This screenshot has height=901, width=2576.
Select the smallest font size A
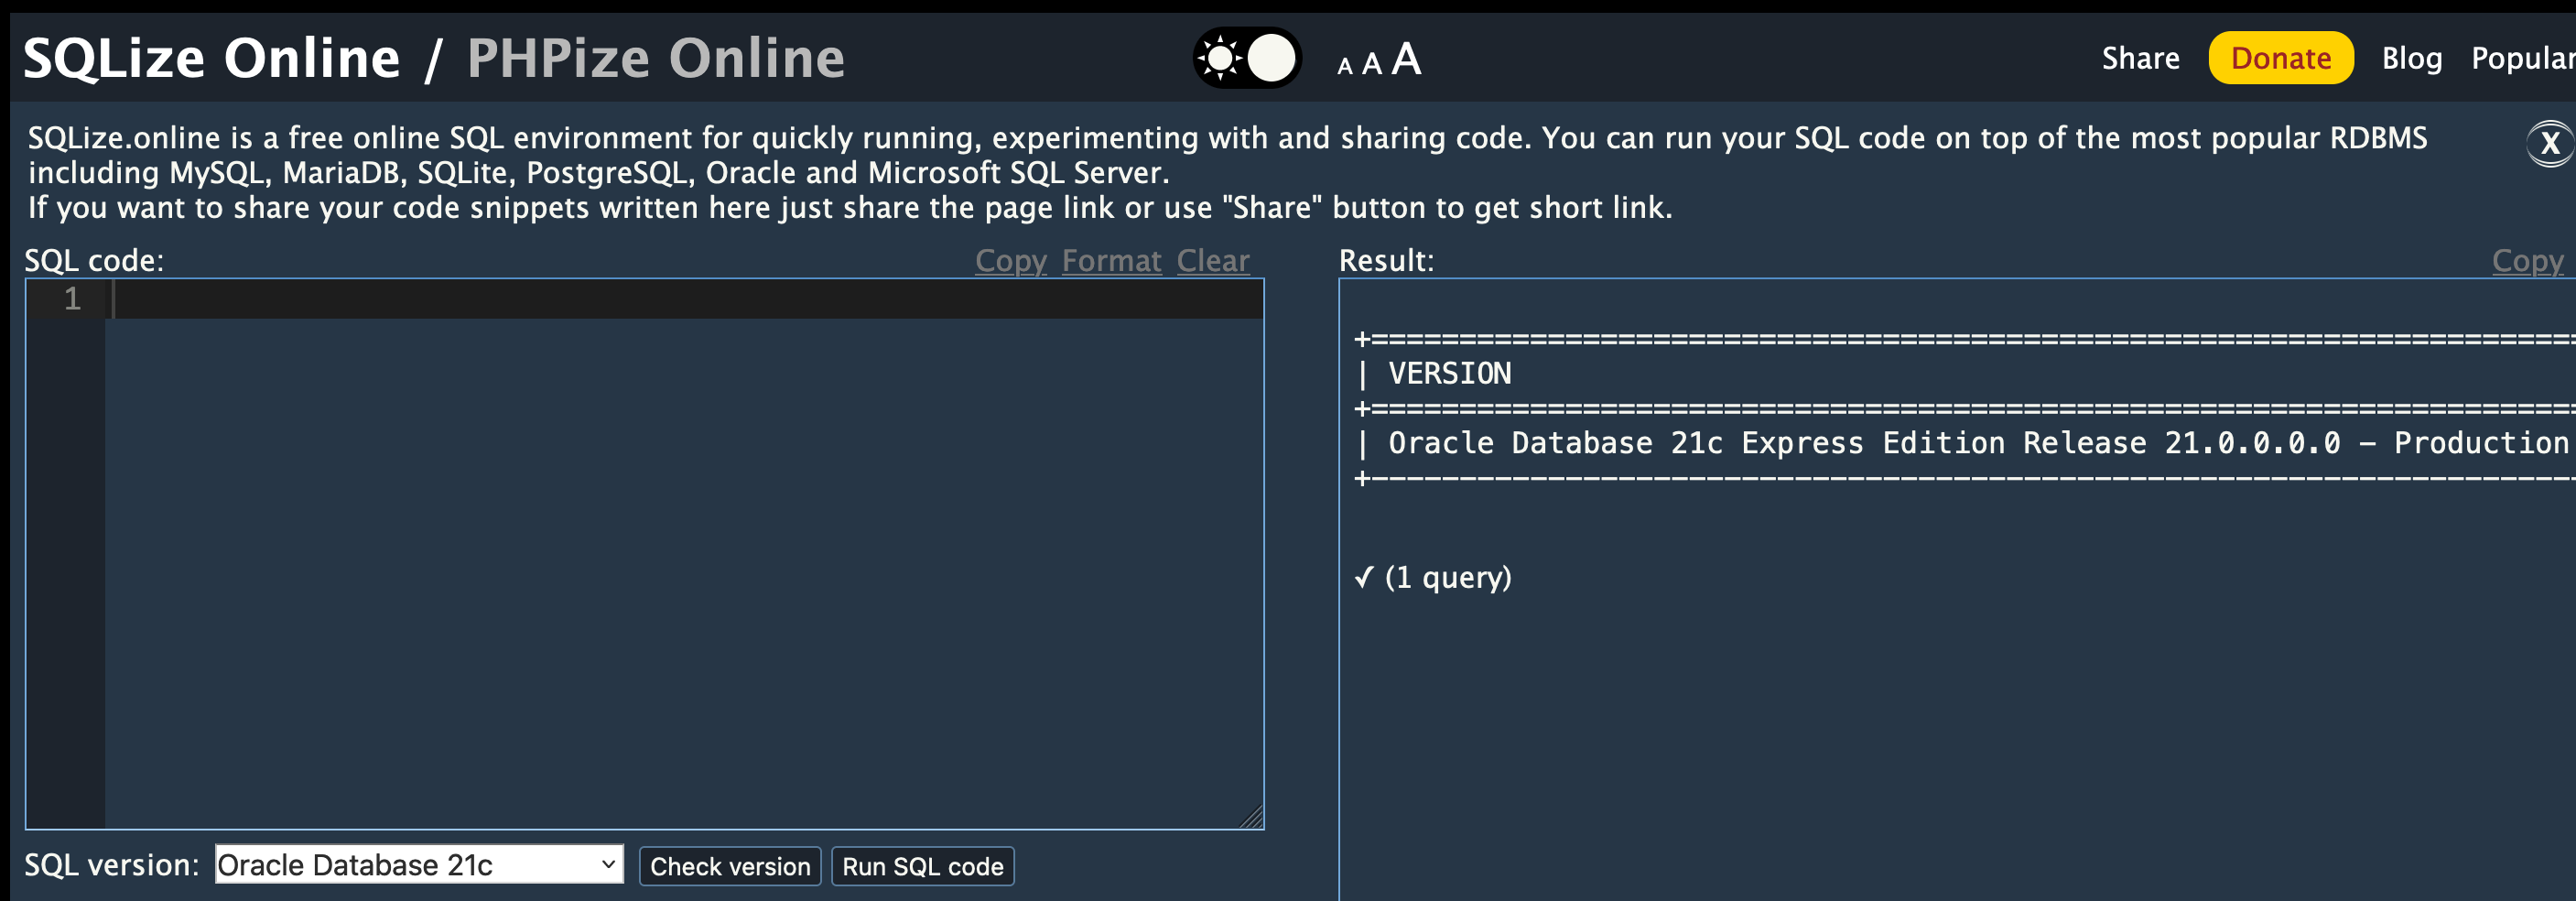tap(1344, 67)
